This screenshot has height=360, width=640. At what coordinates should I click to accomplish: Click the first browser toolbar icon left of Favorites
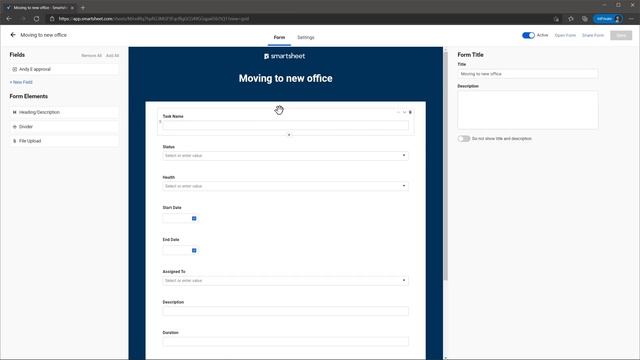coord(556,19)
